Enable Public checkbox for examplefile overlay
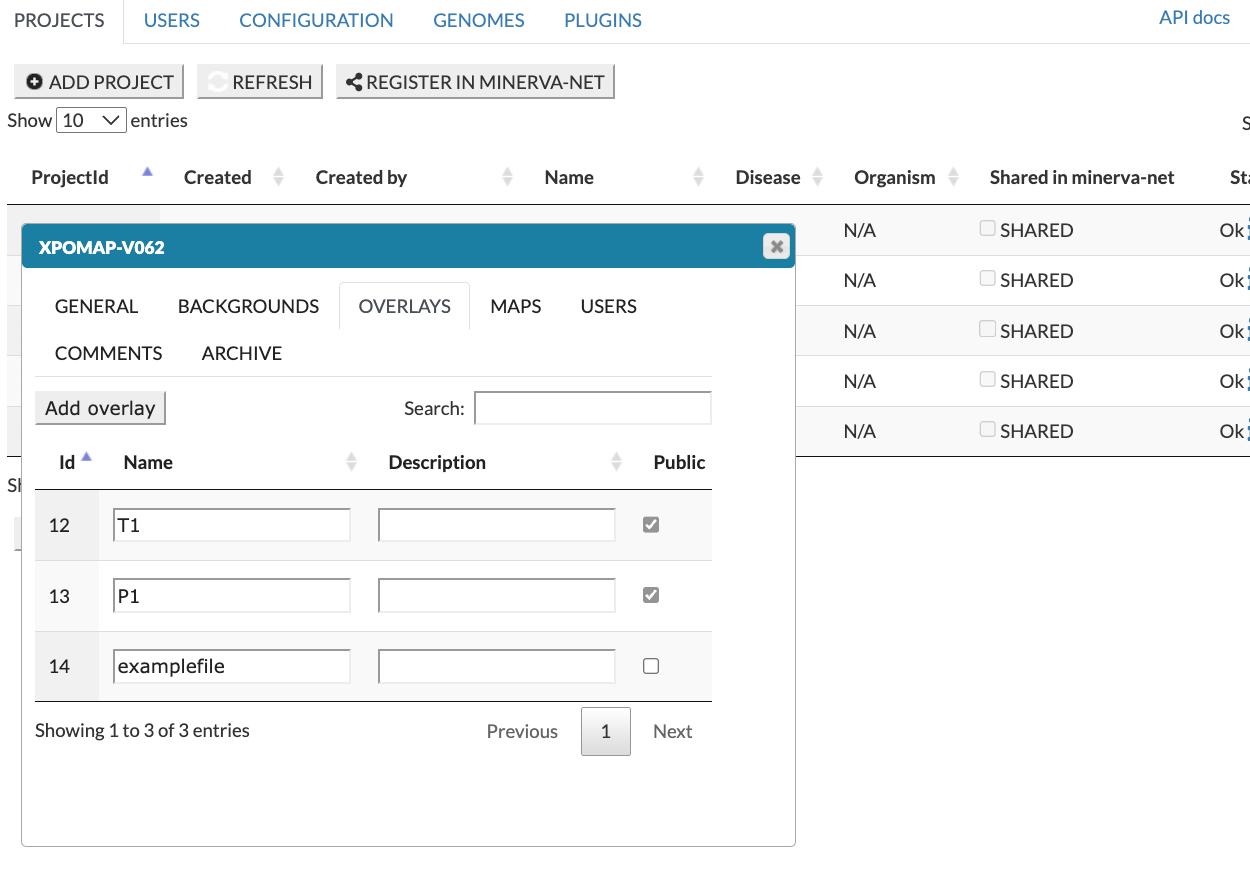This screenshot has width=1250, height=872. point(651,666)
